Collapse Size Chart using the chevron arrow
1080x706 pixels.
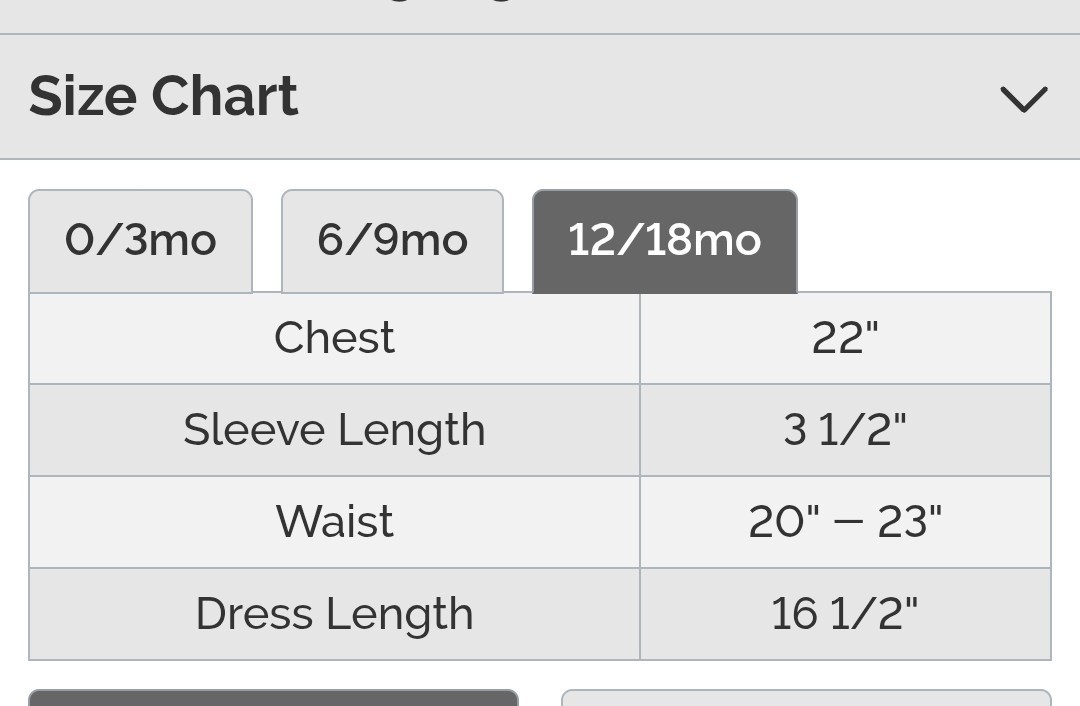click(1023, 98)
